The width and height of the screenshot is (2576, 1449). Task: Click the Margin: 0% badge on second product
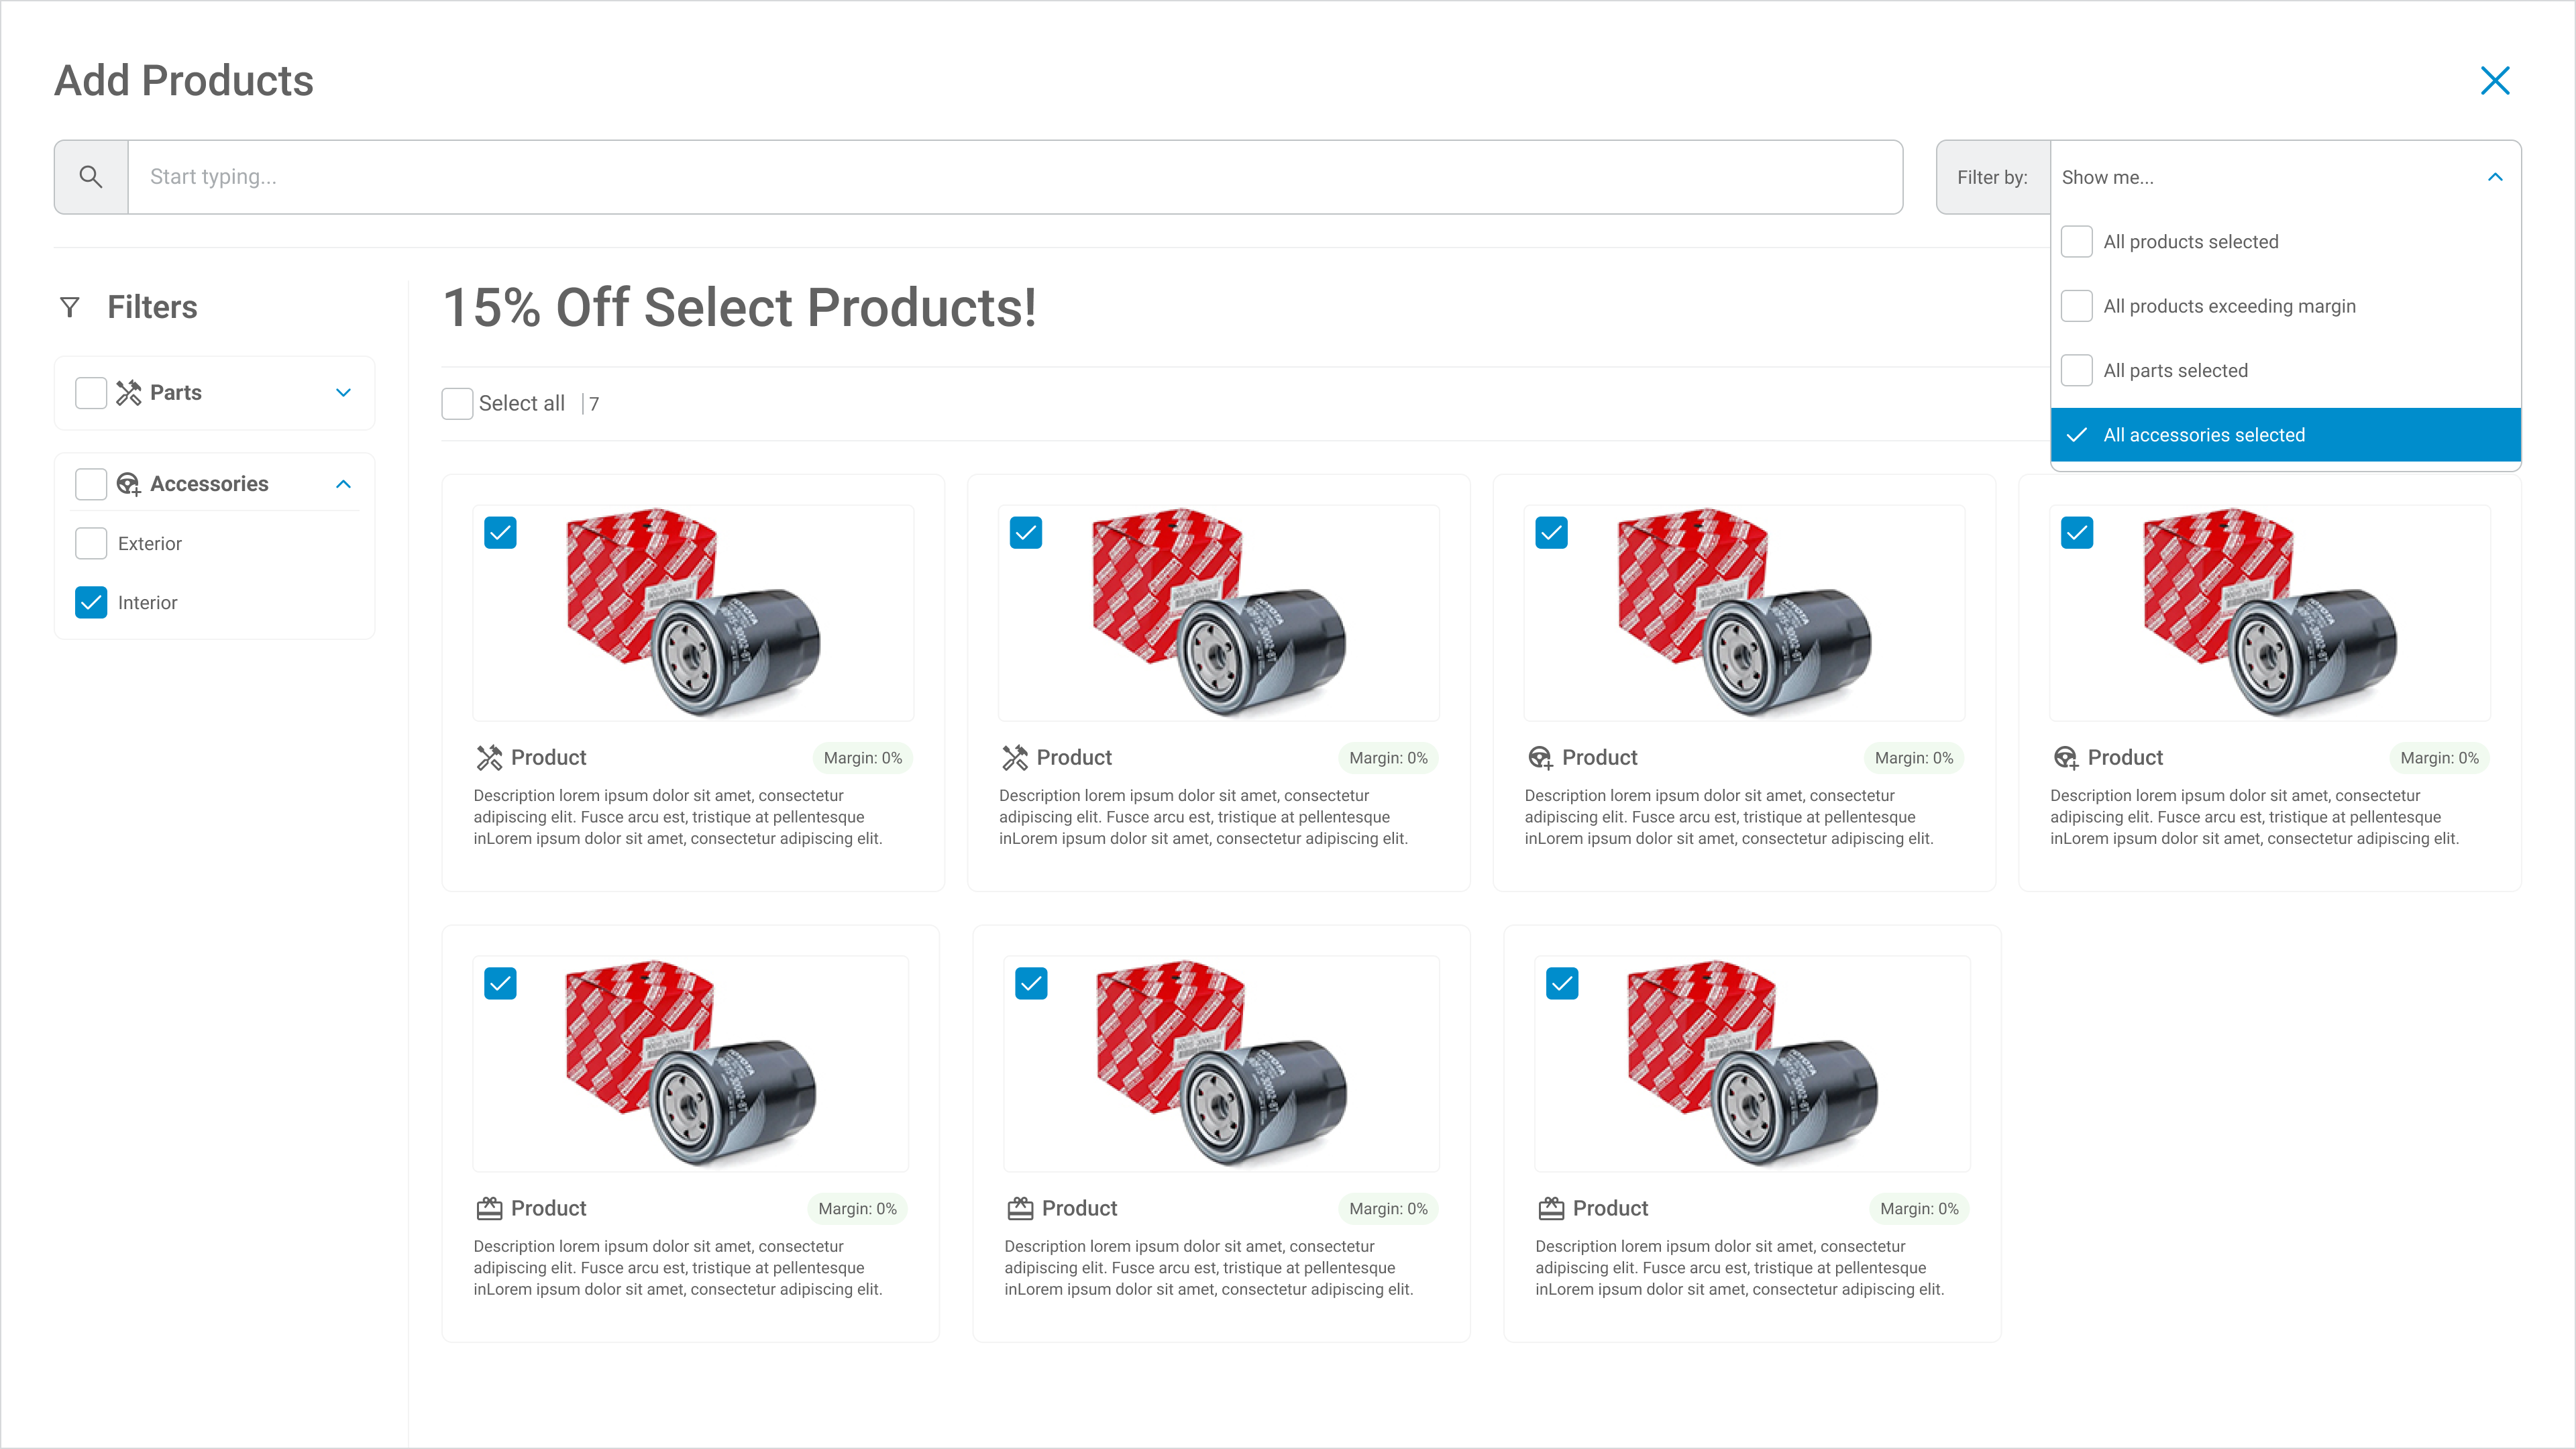(1388, 758)
